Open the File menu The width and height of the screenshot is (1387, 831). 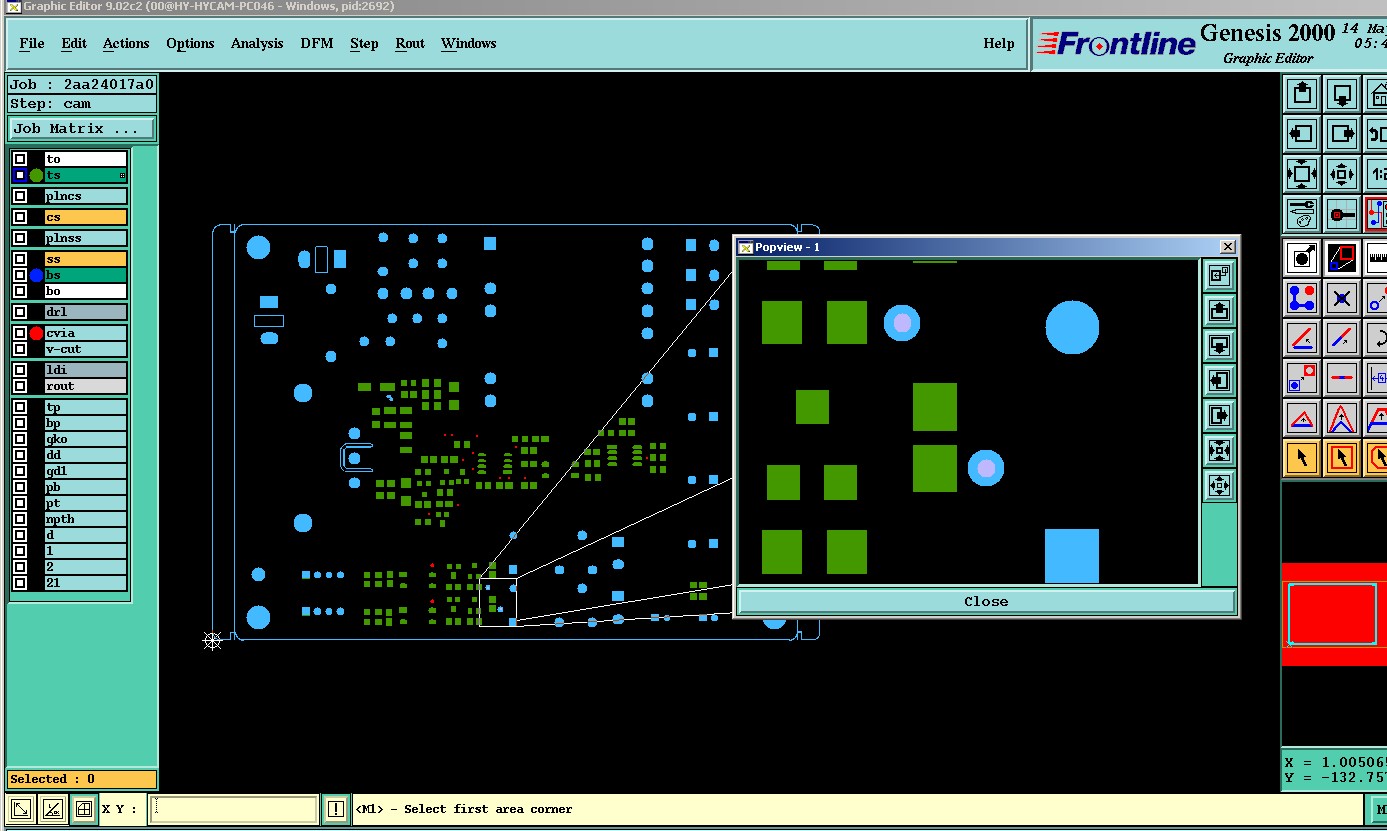[x=32, y=43]
